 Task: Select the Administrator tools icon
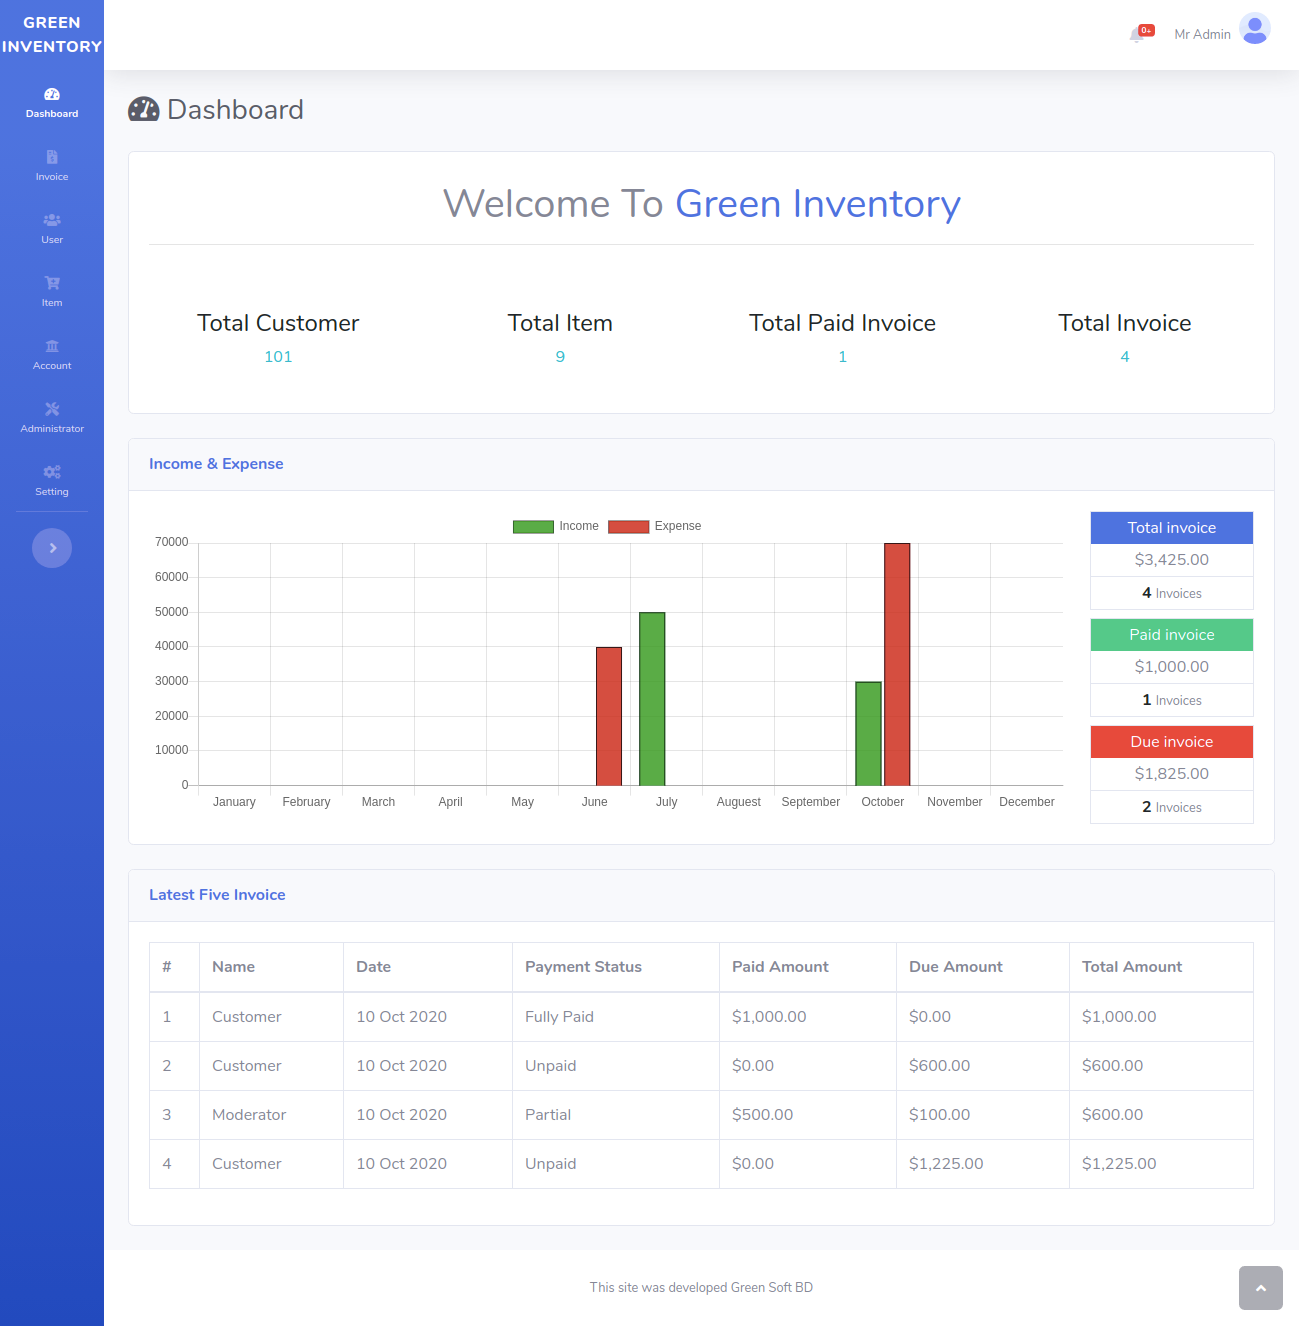point(52,409)
